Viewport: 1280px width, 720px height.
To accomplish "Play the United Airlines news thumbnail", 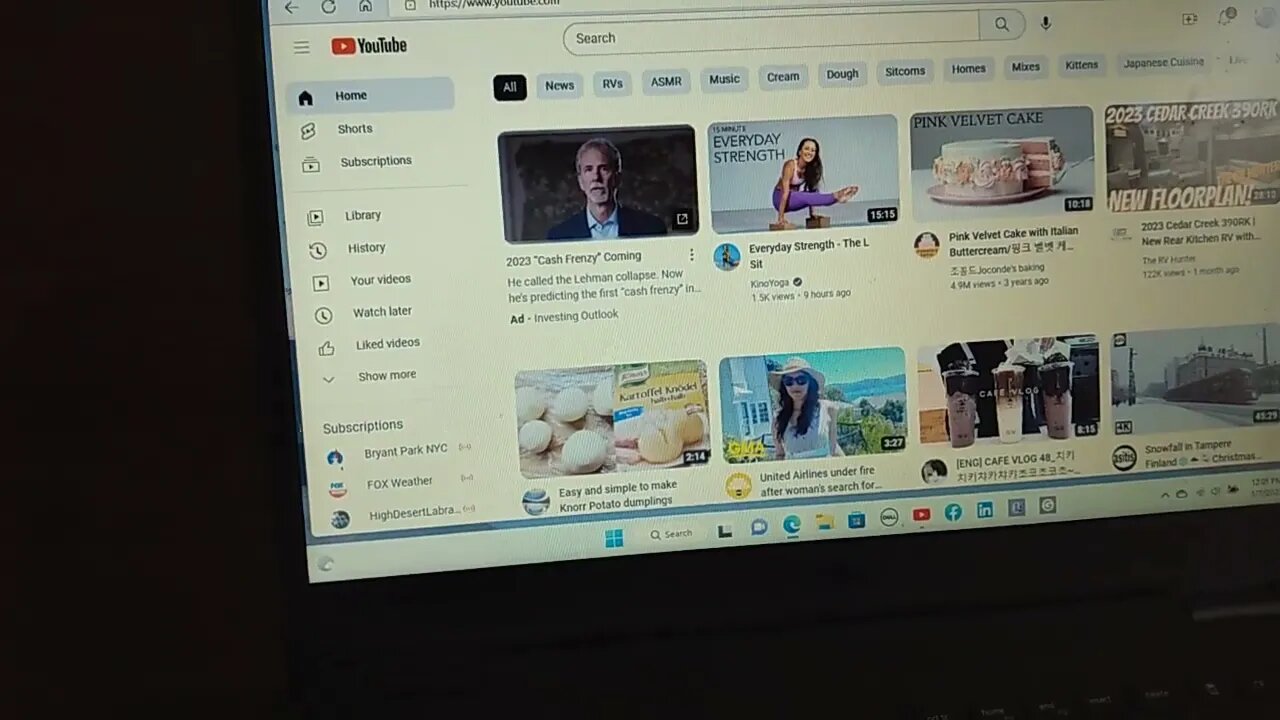I will [813, 405].
